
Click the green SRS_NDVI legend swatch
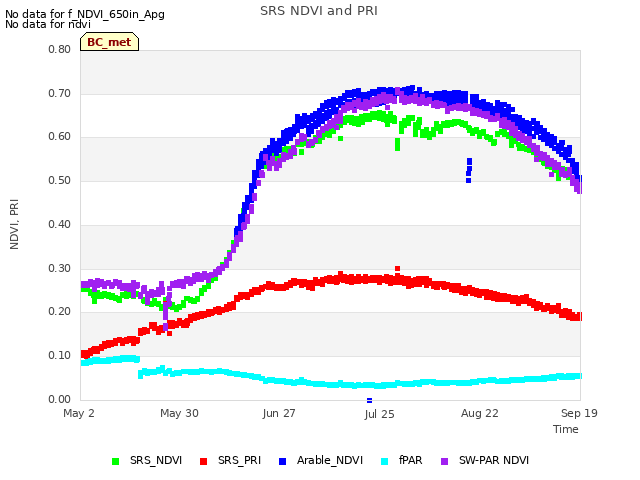[x=116, y=462]
